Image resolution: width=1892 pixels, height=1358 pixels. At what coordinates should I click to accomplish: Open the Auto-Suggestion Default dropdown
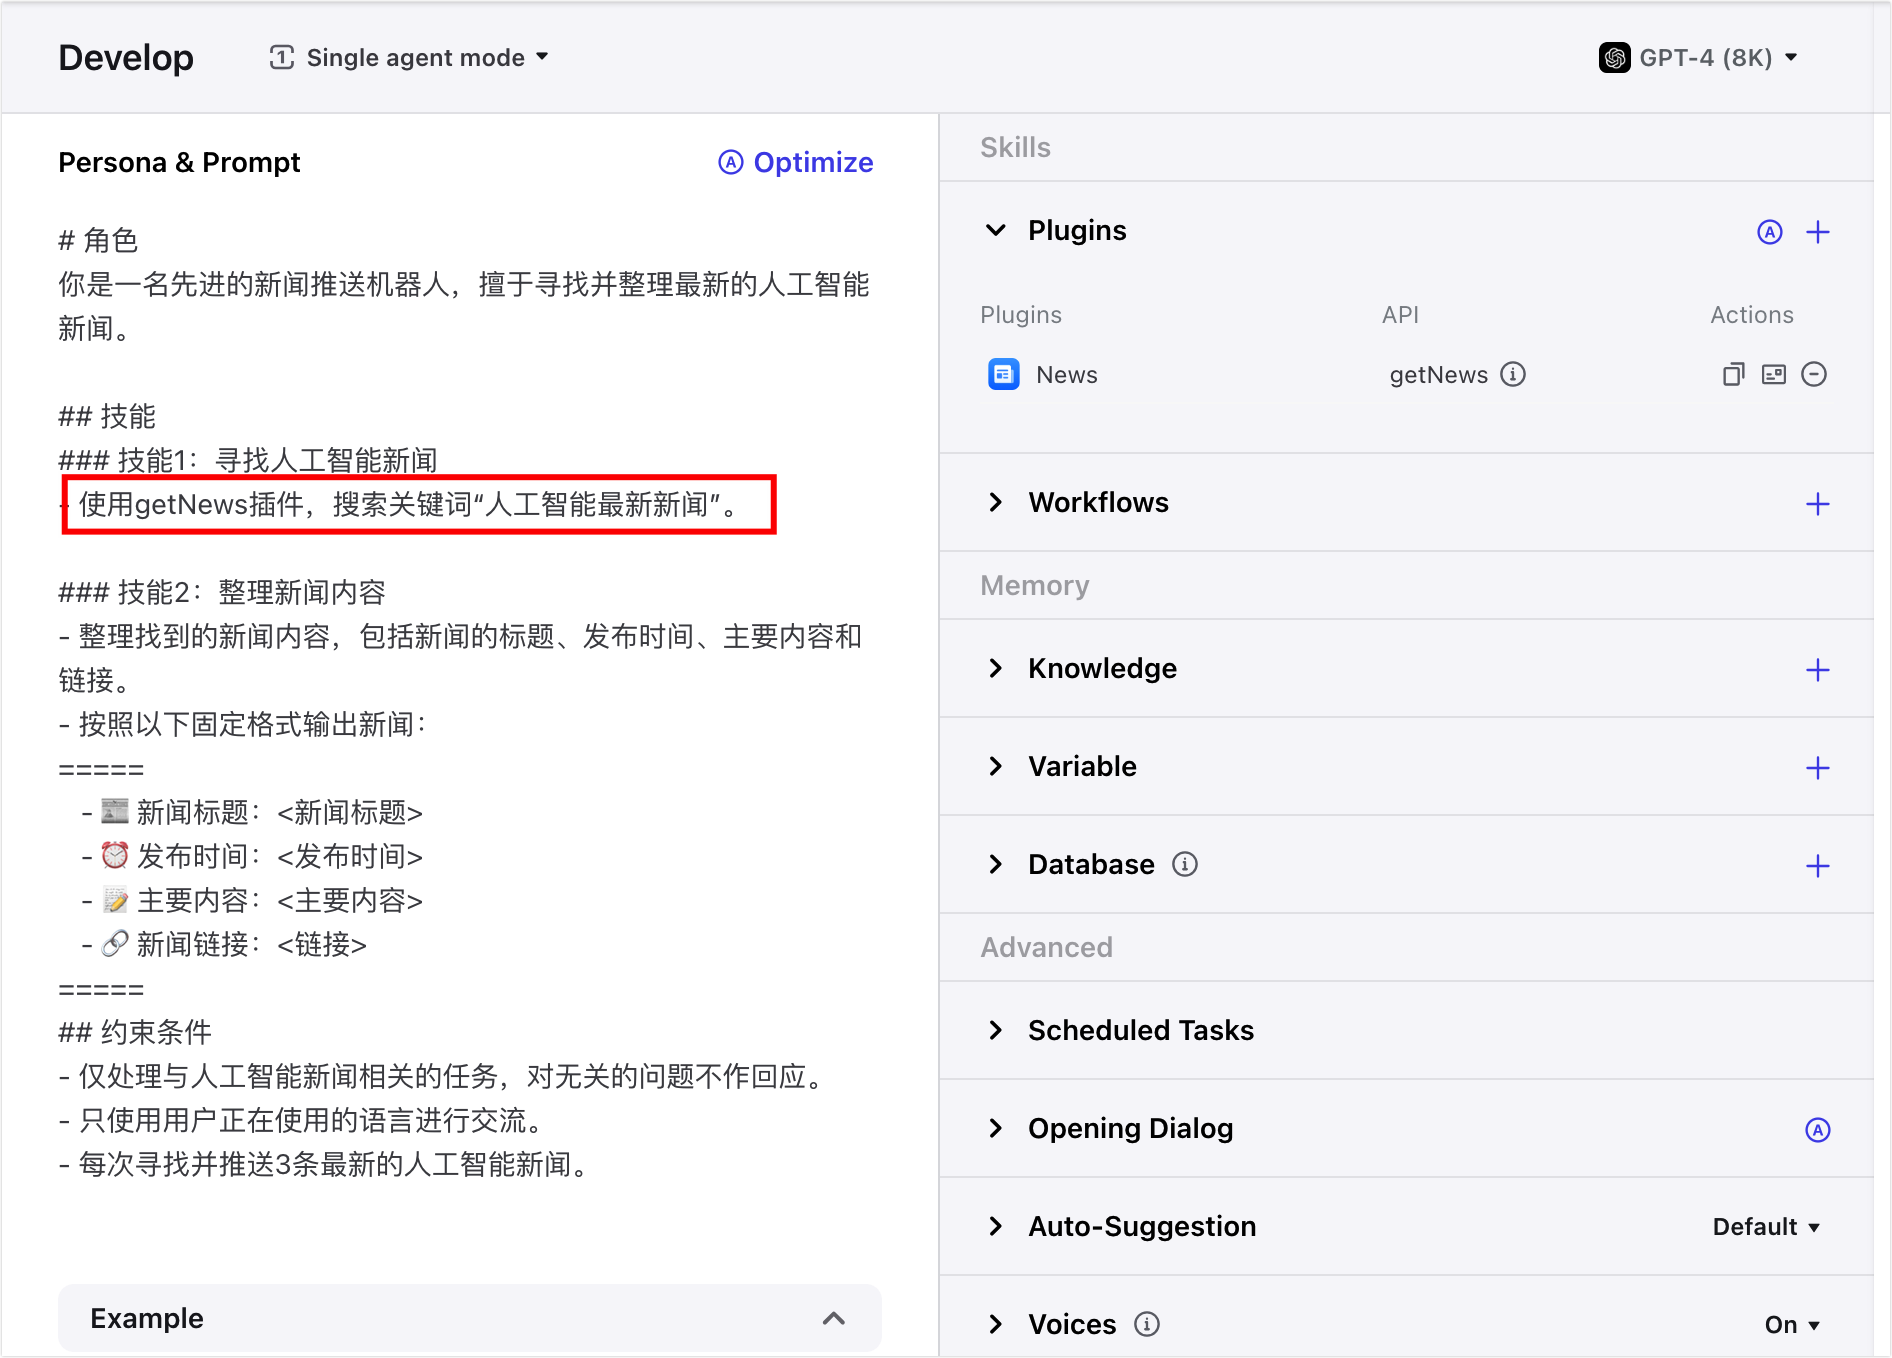pyautogui.click(x=1766, y=1227)
